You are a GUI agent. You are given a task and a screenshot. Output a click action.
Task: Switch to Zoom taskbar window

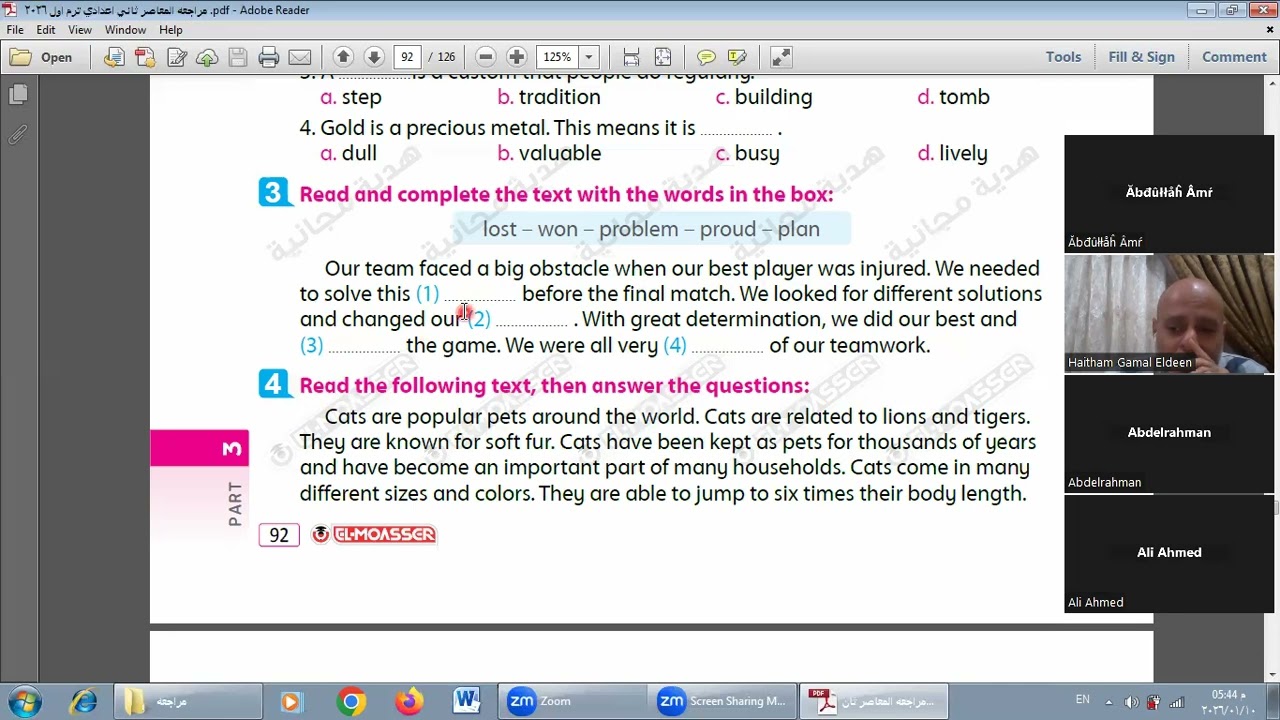click(x=572, y=702)
